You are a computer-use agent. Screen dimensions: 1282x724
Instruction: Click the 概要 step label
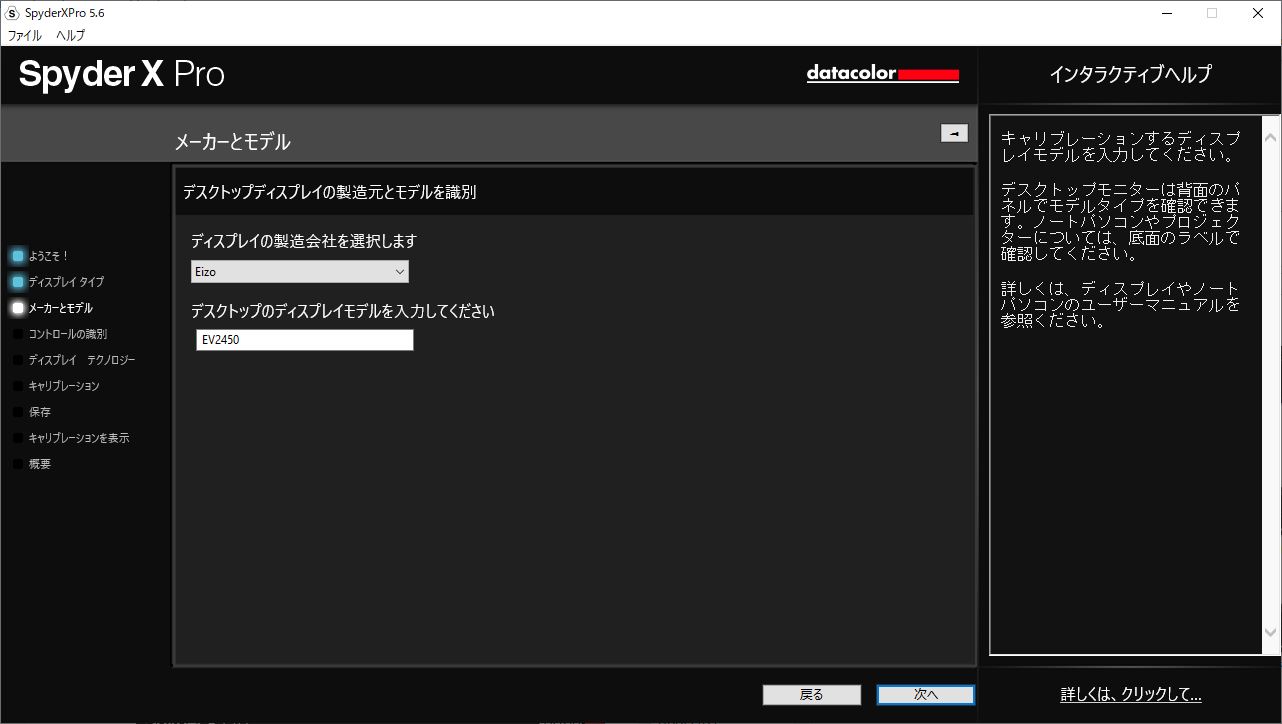click(x=40, y=464)
